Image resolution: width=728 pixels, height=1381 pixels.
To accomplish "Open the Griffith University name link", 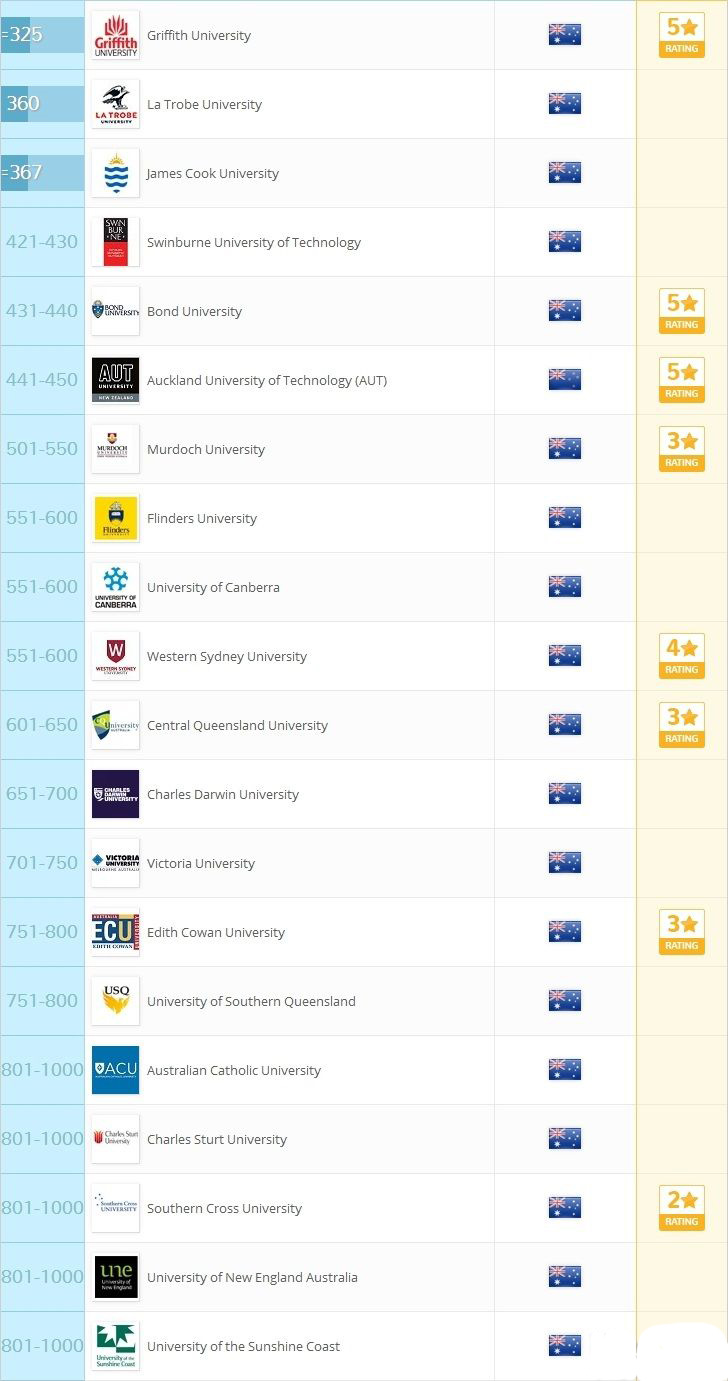I will click(199, 36).
